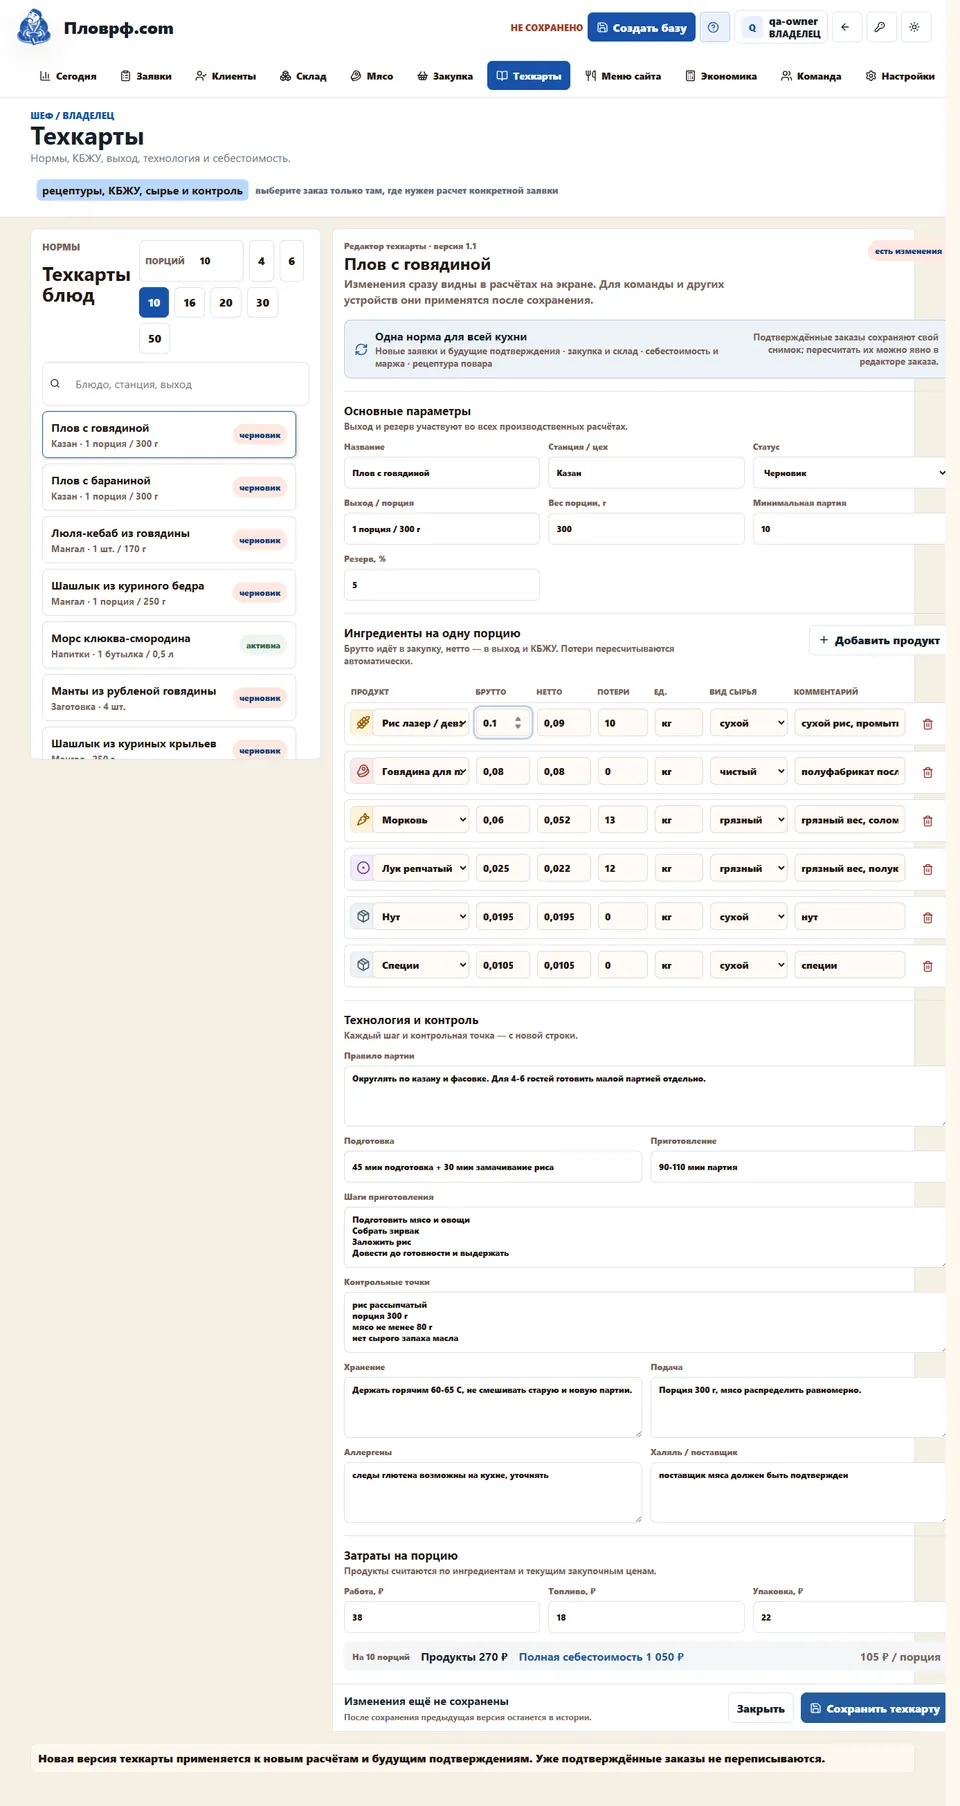Open the Статус dropdown showing Черновик
This screenshot has width=960, height=1806.
(x=851, y=473)
